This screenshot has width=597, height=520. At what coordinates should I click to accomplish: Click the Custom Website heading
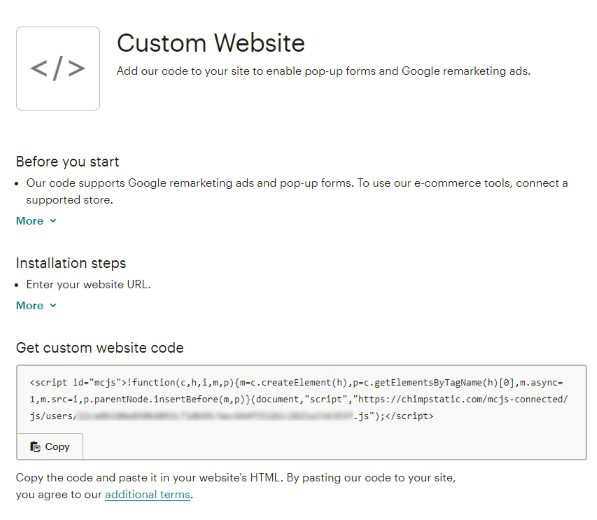point(211,43)
